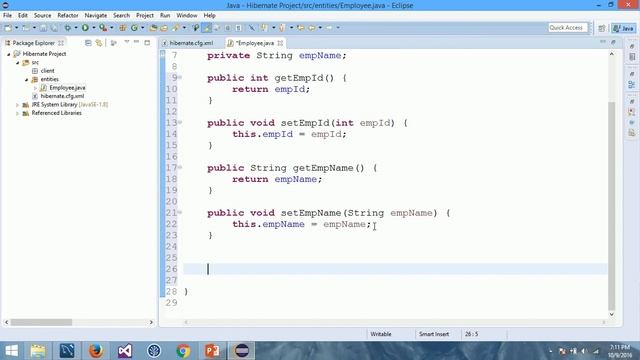Toggle Link with Editor in Package Explorer
This screenshot has width=640, height=360.
[99, 43]
